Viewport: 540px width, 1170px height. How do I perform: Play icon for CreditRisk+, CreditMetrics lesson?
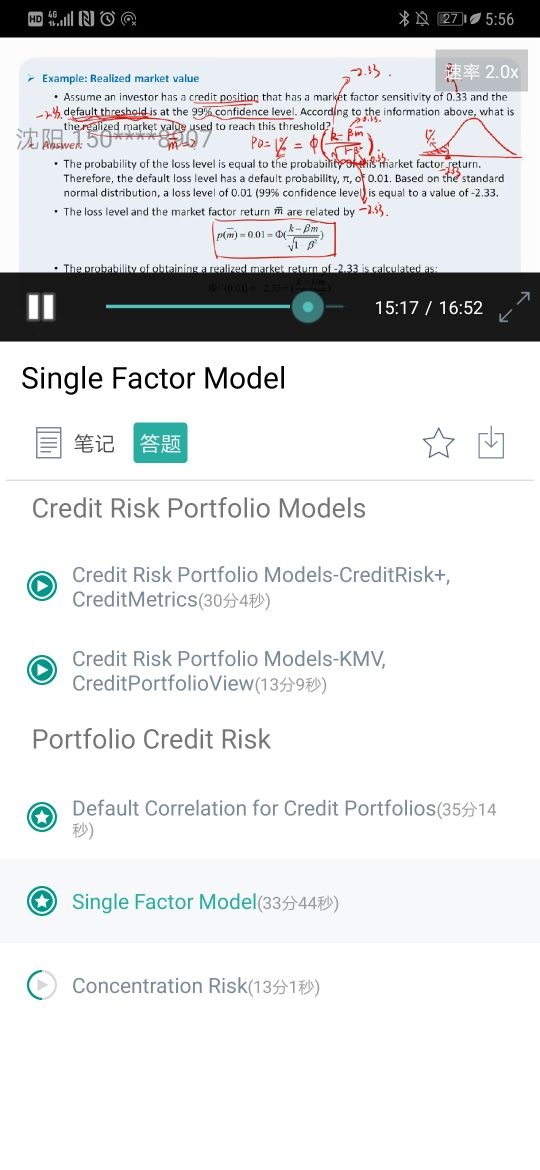pos(42,586)
